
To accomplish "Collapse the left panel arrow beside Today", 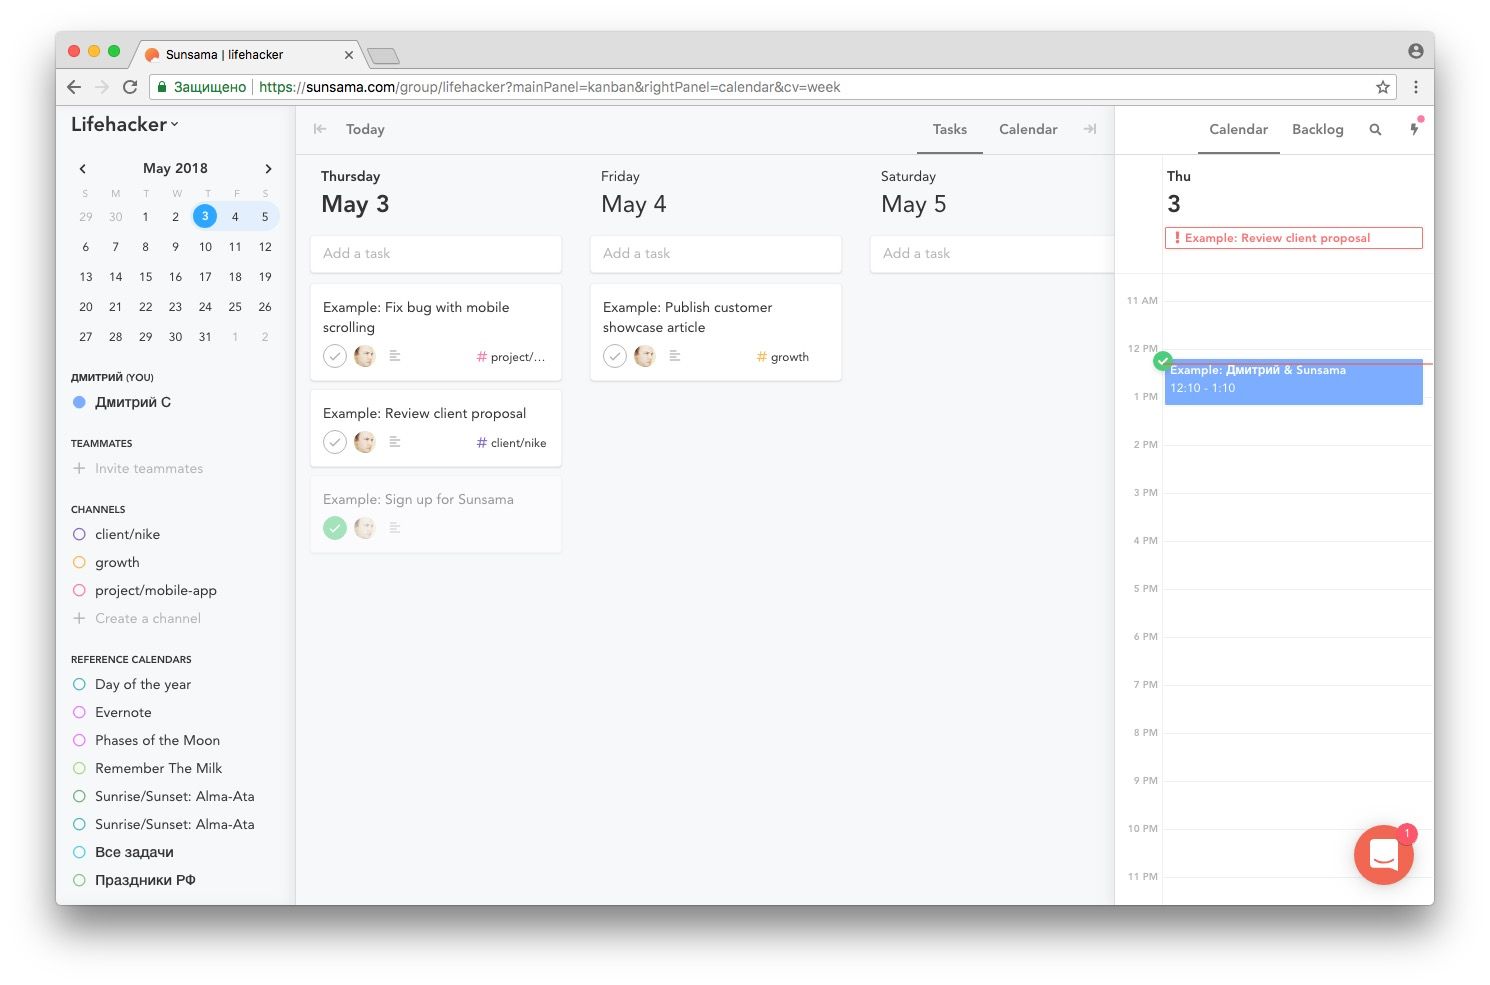I will 320,129.
